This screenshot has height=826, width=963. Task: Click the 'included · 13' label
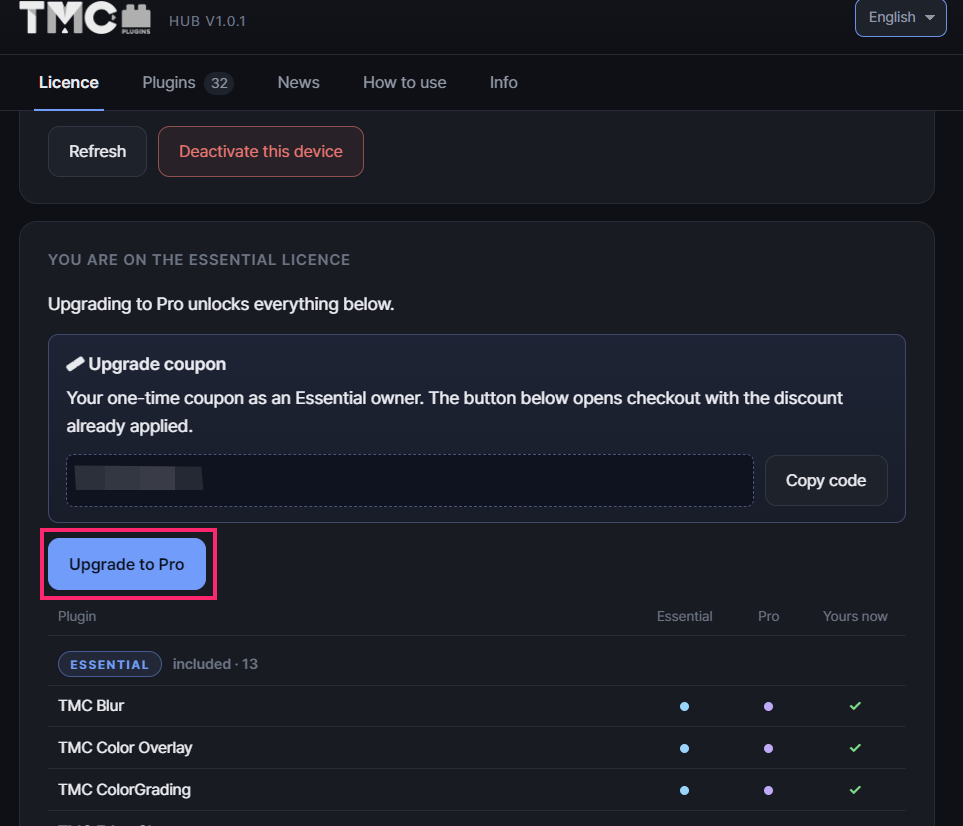(x=215, y=664)
